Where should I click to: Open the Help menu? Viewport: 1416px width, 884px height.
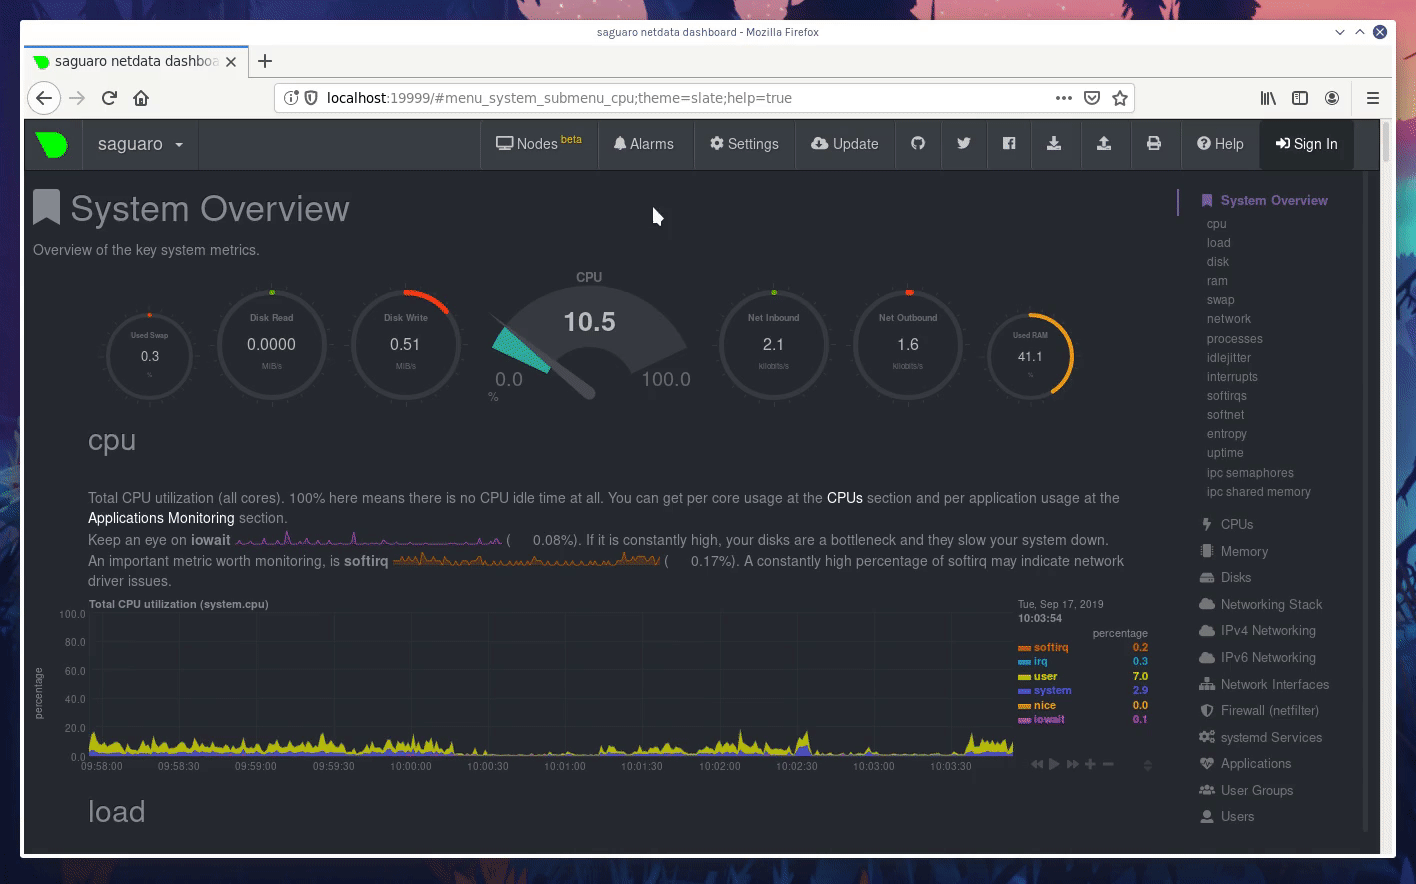(x=1220, y=144)
